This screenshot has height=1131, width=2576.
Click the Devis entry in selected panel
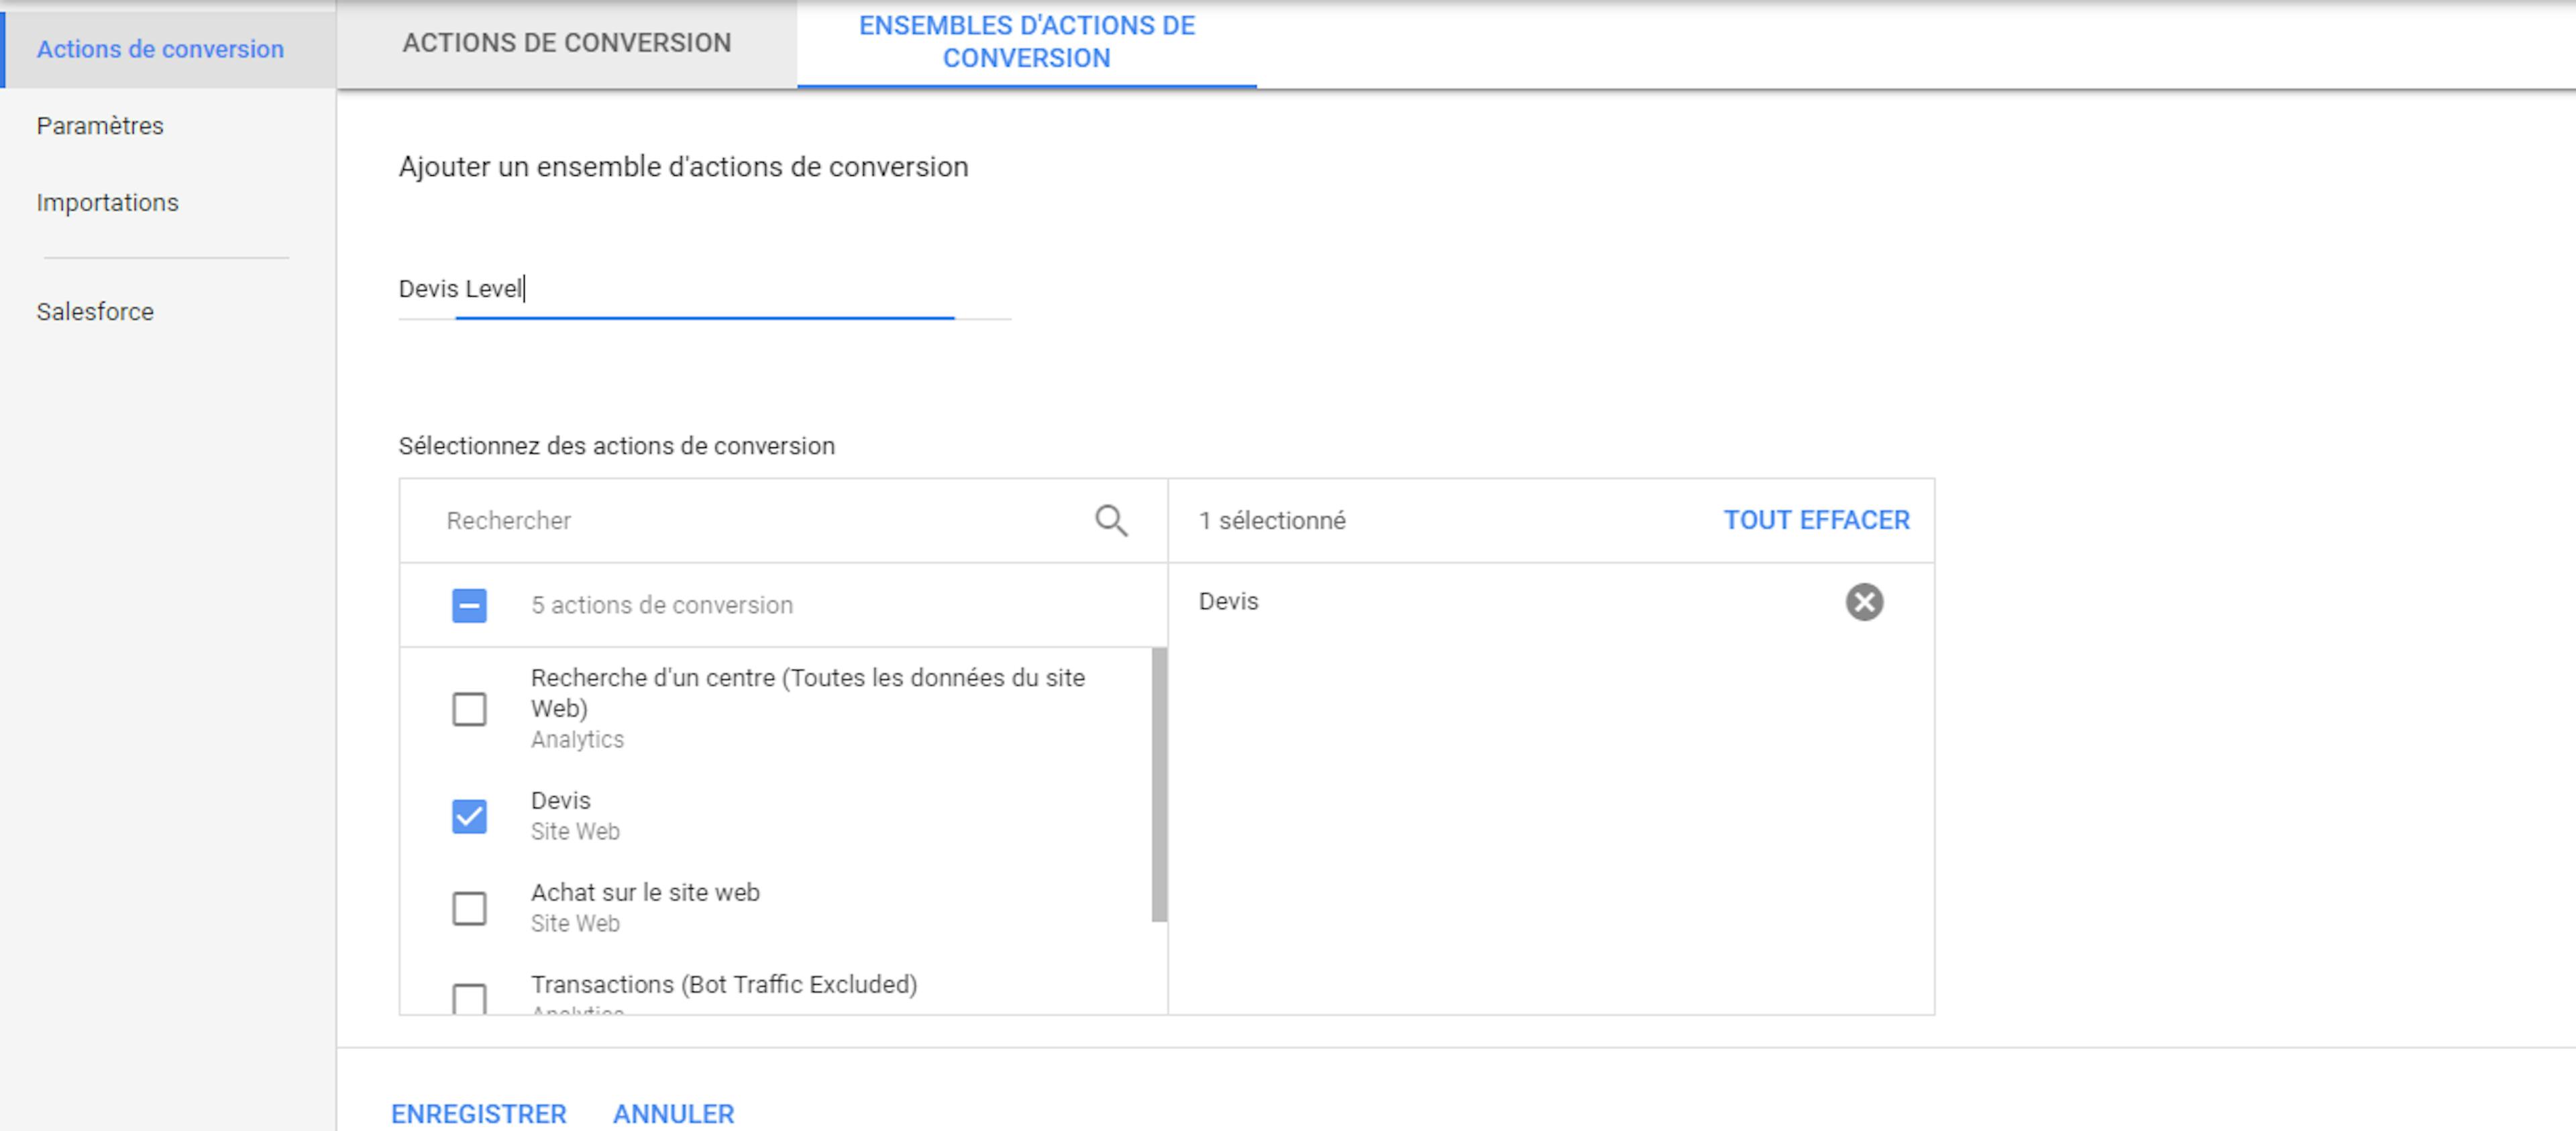click(x=1228, y=602)
